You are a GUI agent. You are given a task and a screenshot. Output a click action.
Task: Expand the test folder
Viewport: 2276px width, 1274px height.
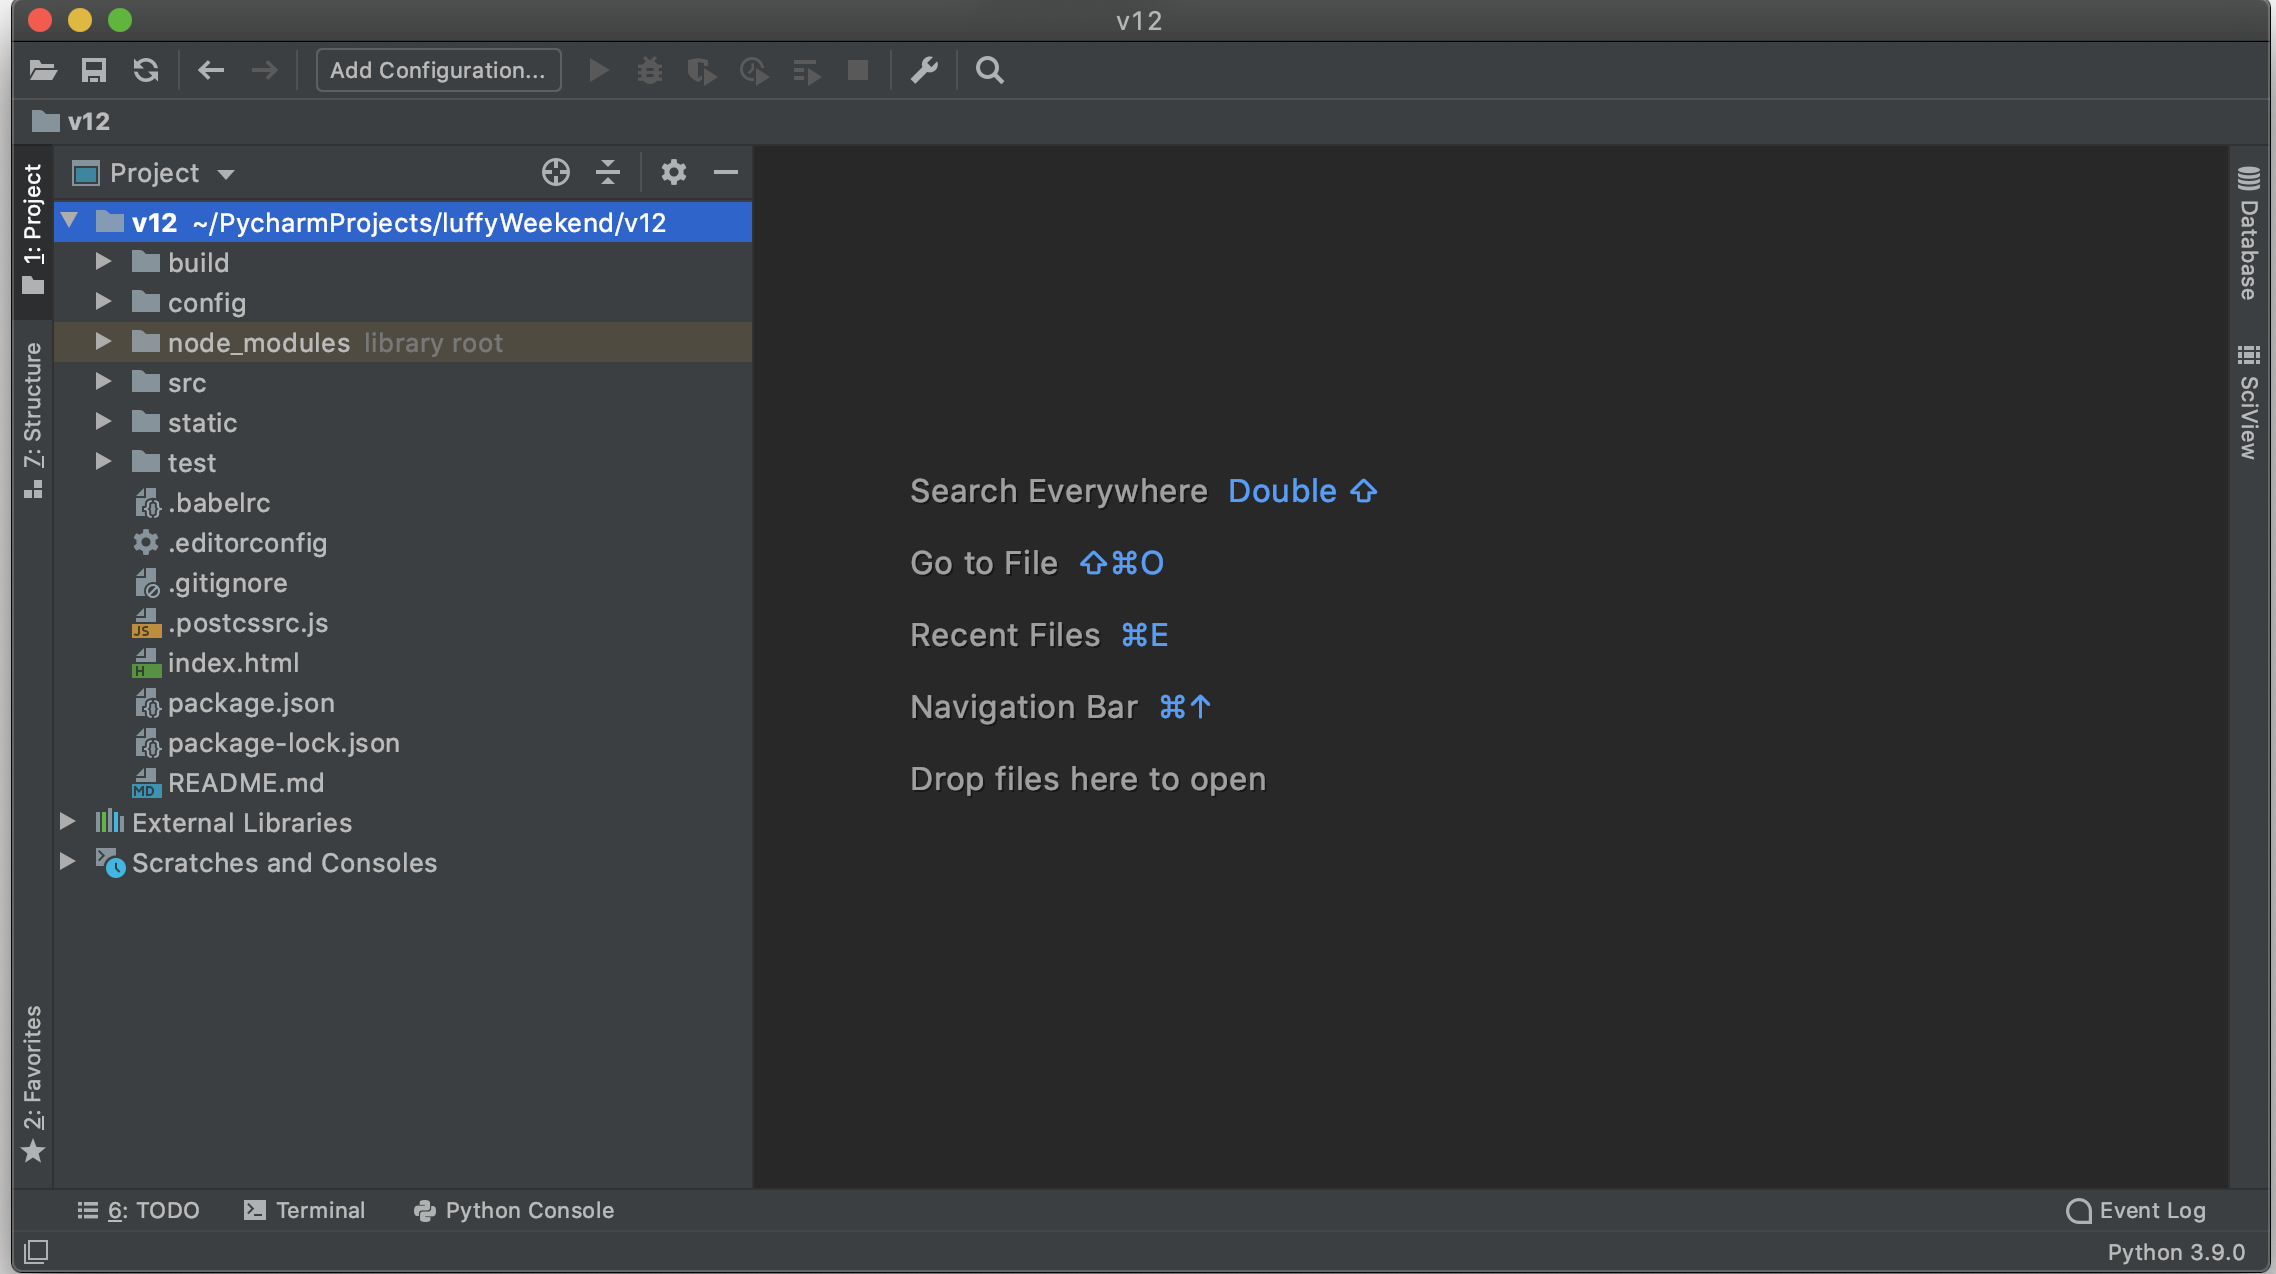[x=103, y=461]
